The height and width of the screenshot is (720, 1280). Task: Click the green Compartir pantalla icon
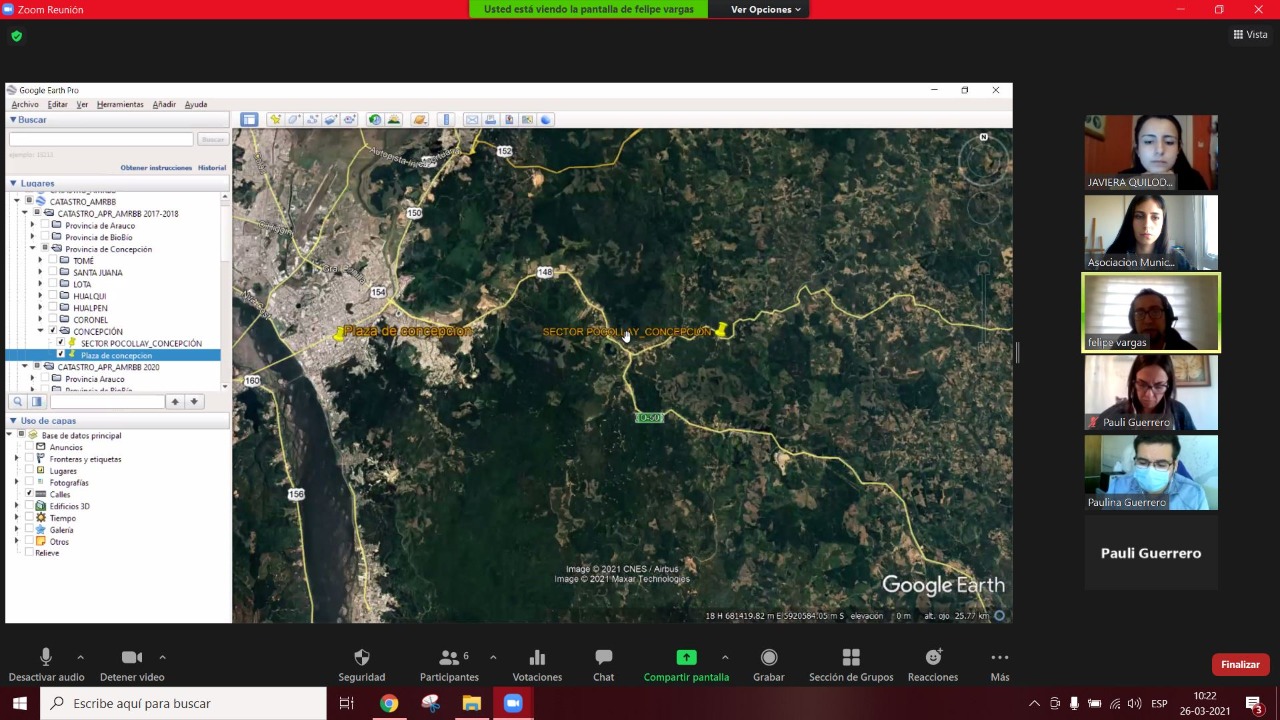[x=686, y=657]
